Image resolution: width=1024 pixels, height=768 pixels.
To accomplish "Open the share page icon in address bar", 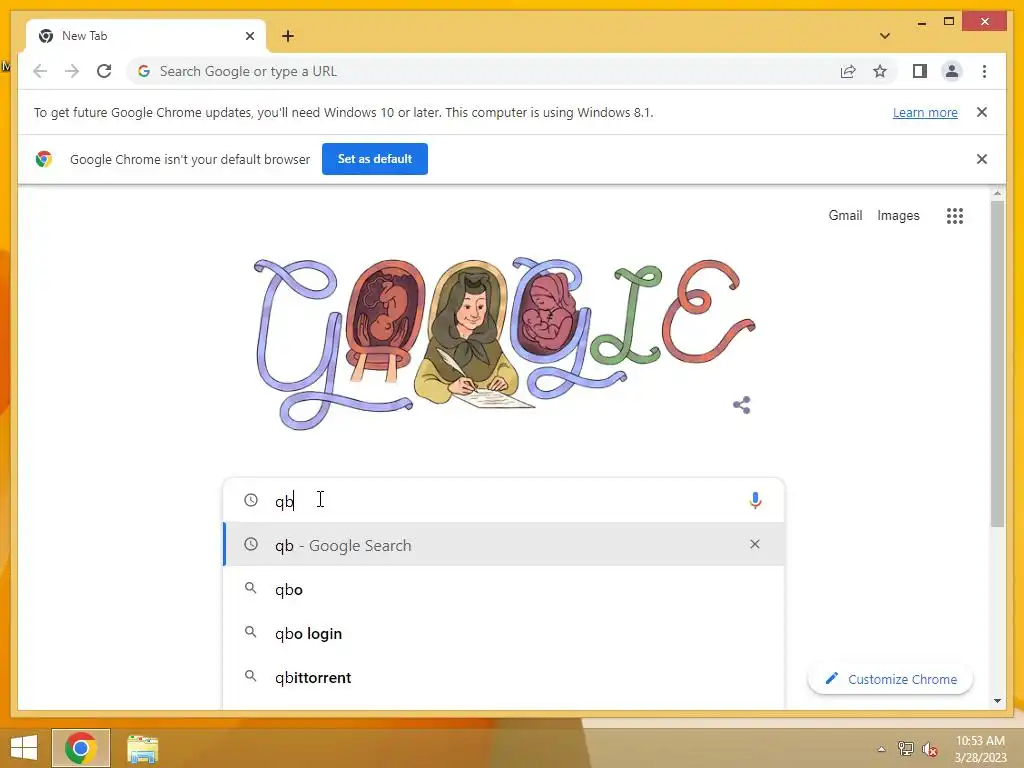I will (848, 71).
